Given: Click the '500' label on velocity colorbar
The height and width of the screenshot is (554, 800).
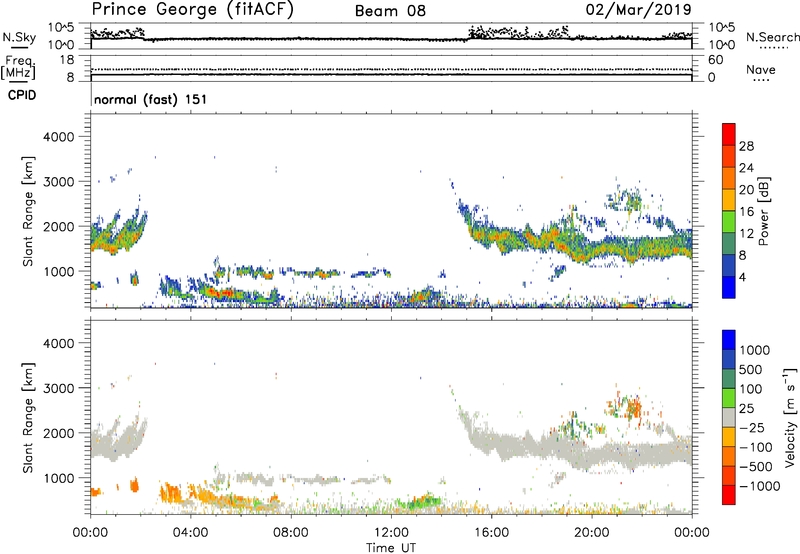Looking at the screenshot, I should click(752, 370).
